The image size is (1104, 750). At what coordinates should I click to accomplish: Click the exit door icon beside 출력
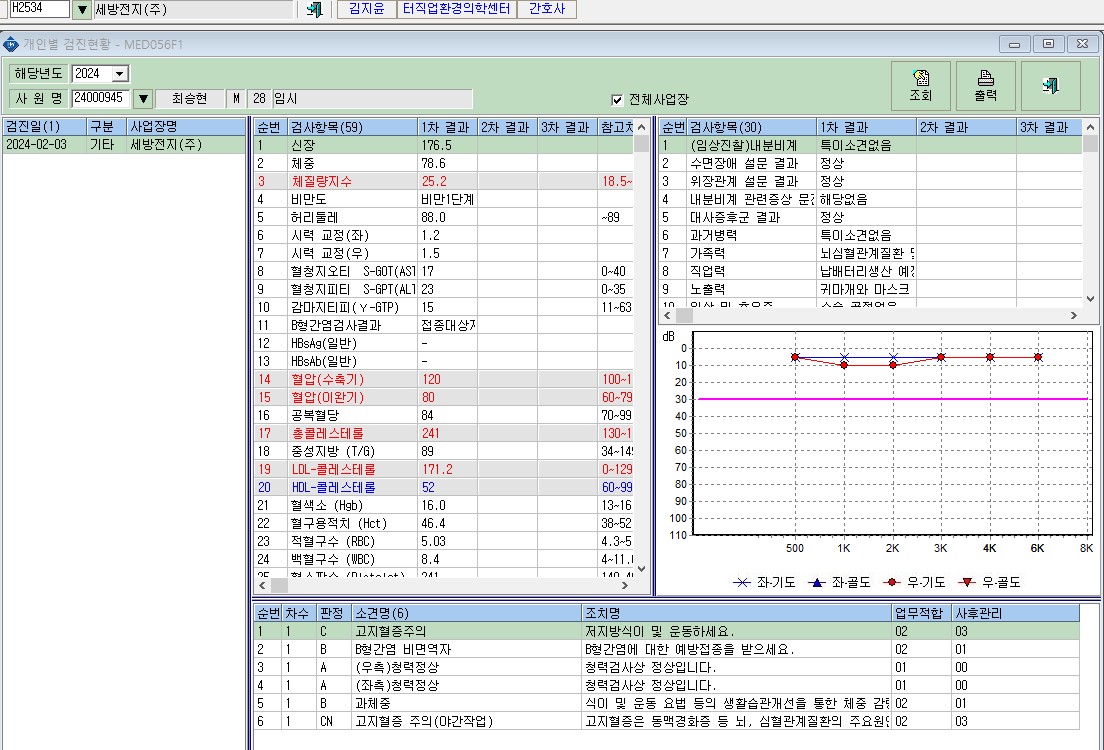pos(1050,86)
